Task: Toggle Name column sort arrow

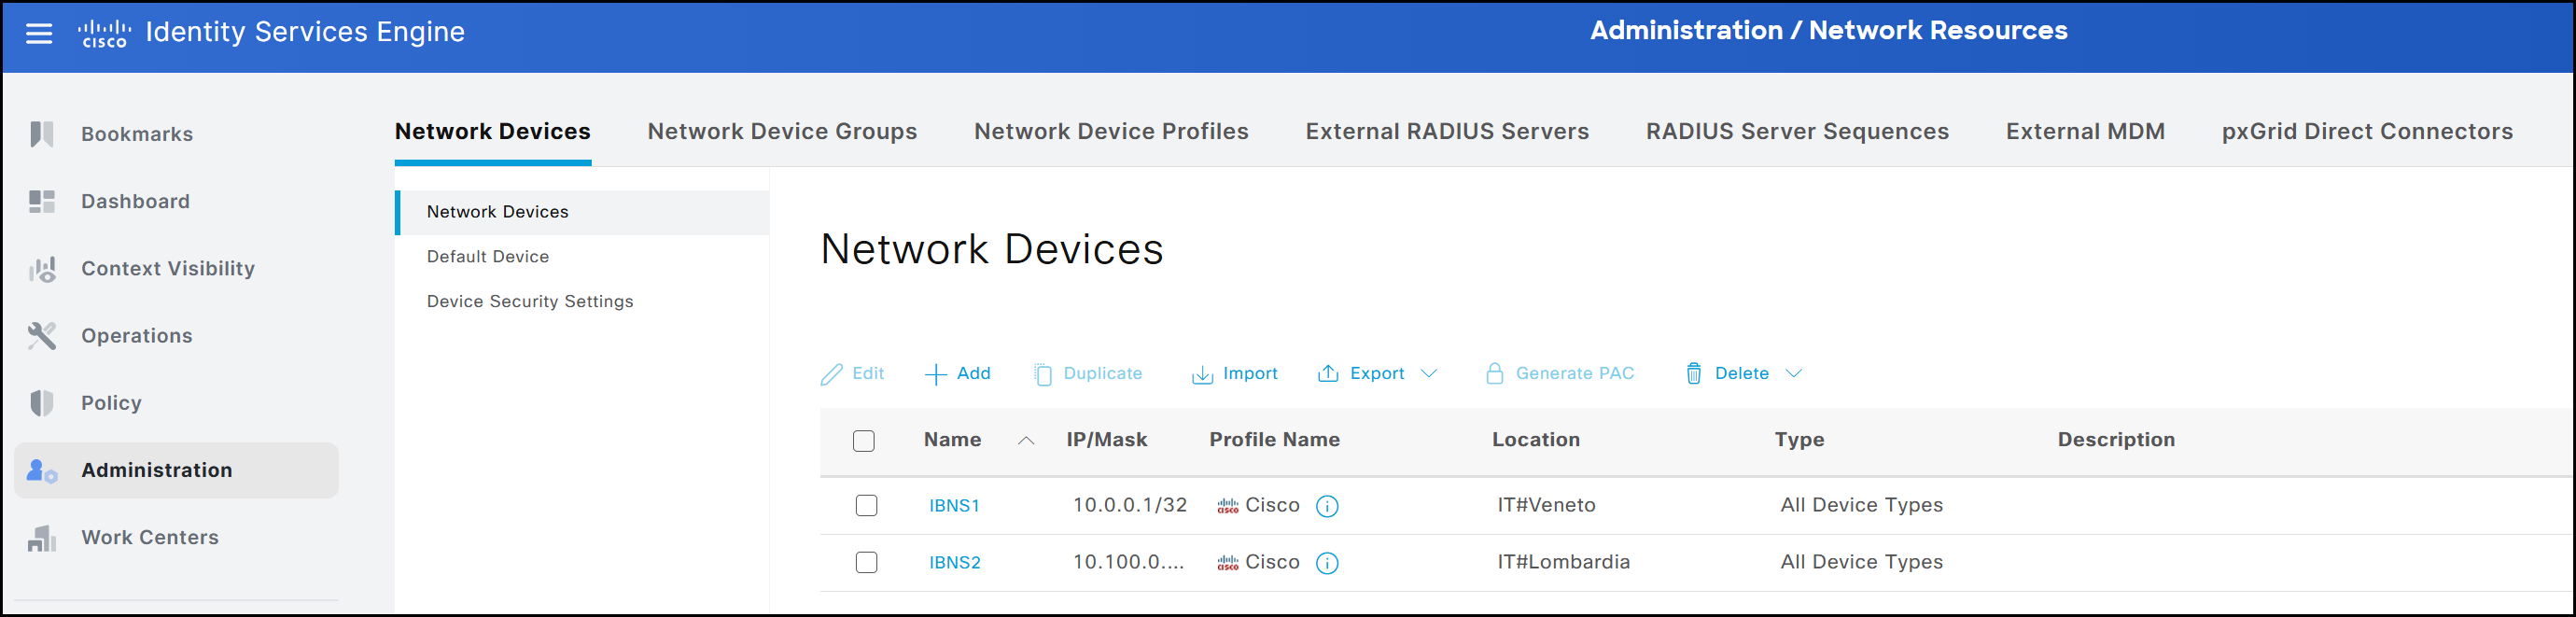Action: click(x=1025, y=441)
